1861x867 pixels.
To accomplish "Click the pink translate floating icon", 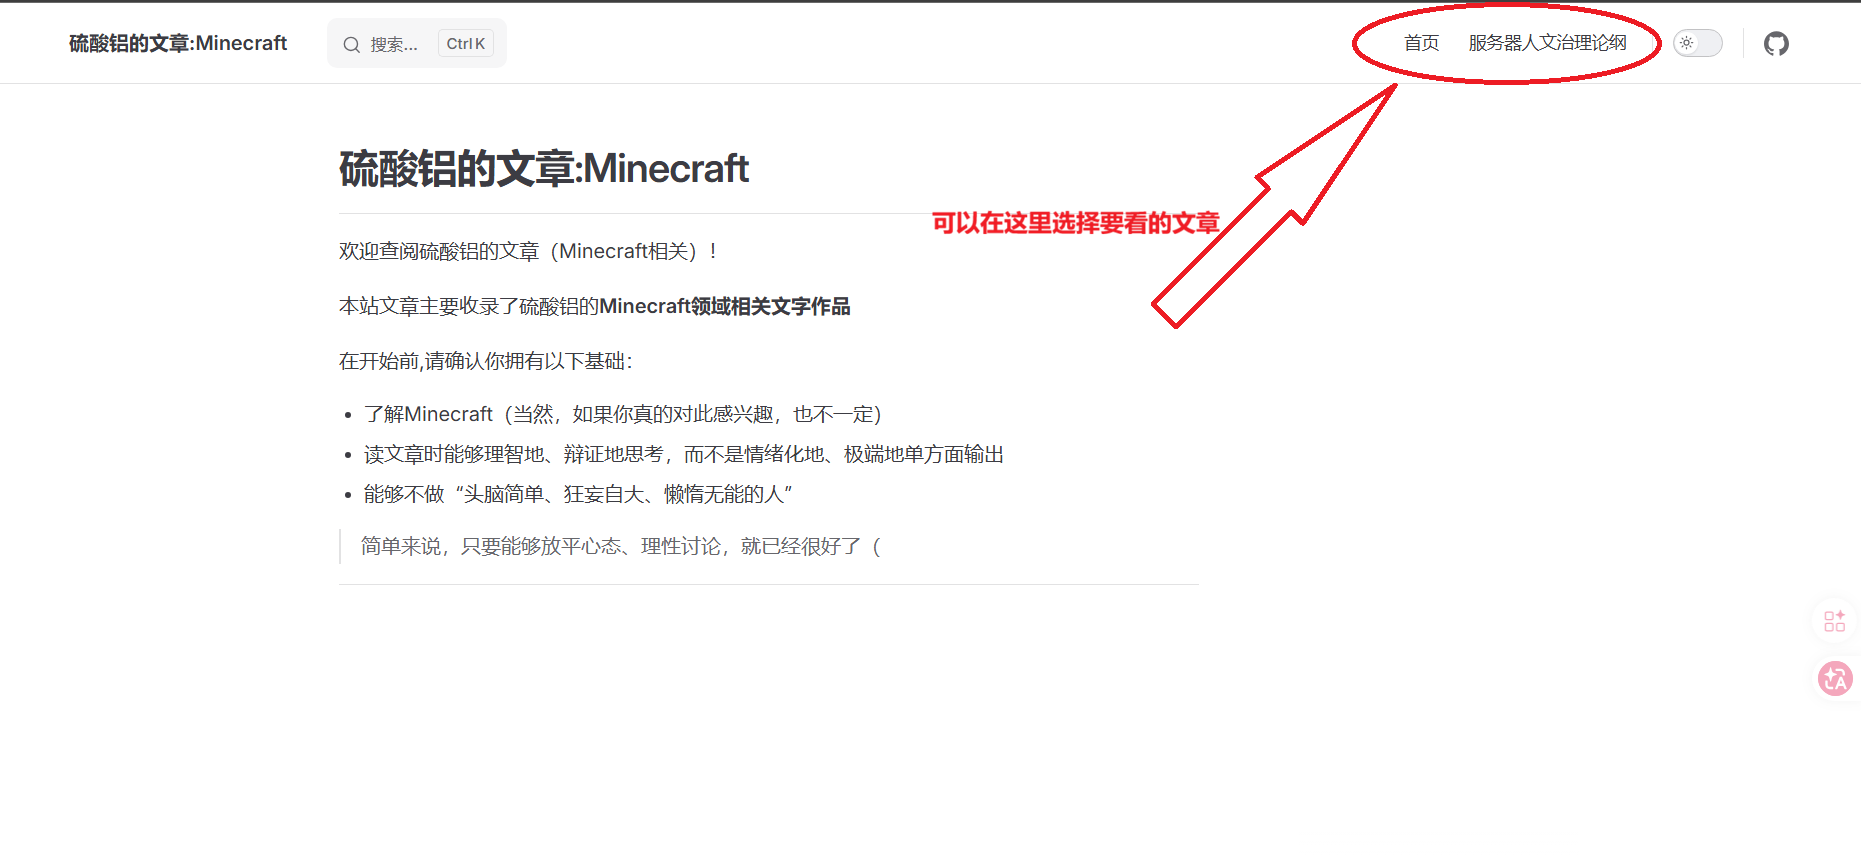I will [x=1835, y=679].
